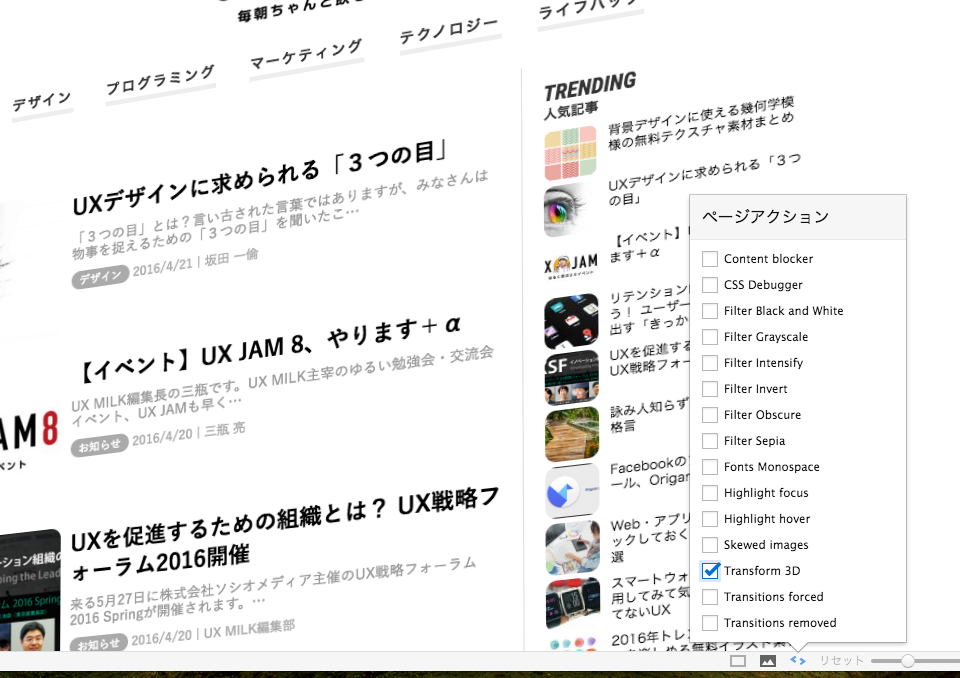Image resolution: width=960 pixels, height=678 pixels.
Task: Toggle the Filter Invert checkbox
Action: 710,389
